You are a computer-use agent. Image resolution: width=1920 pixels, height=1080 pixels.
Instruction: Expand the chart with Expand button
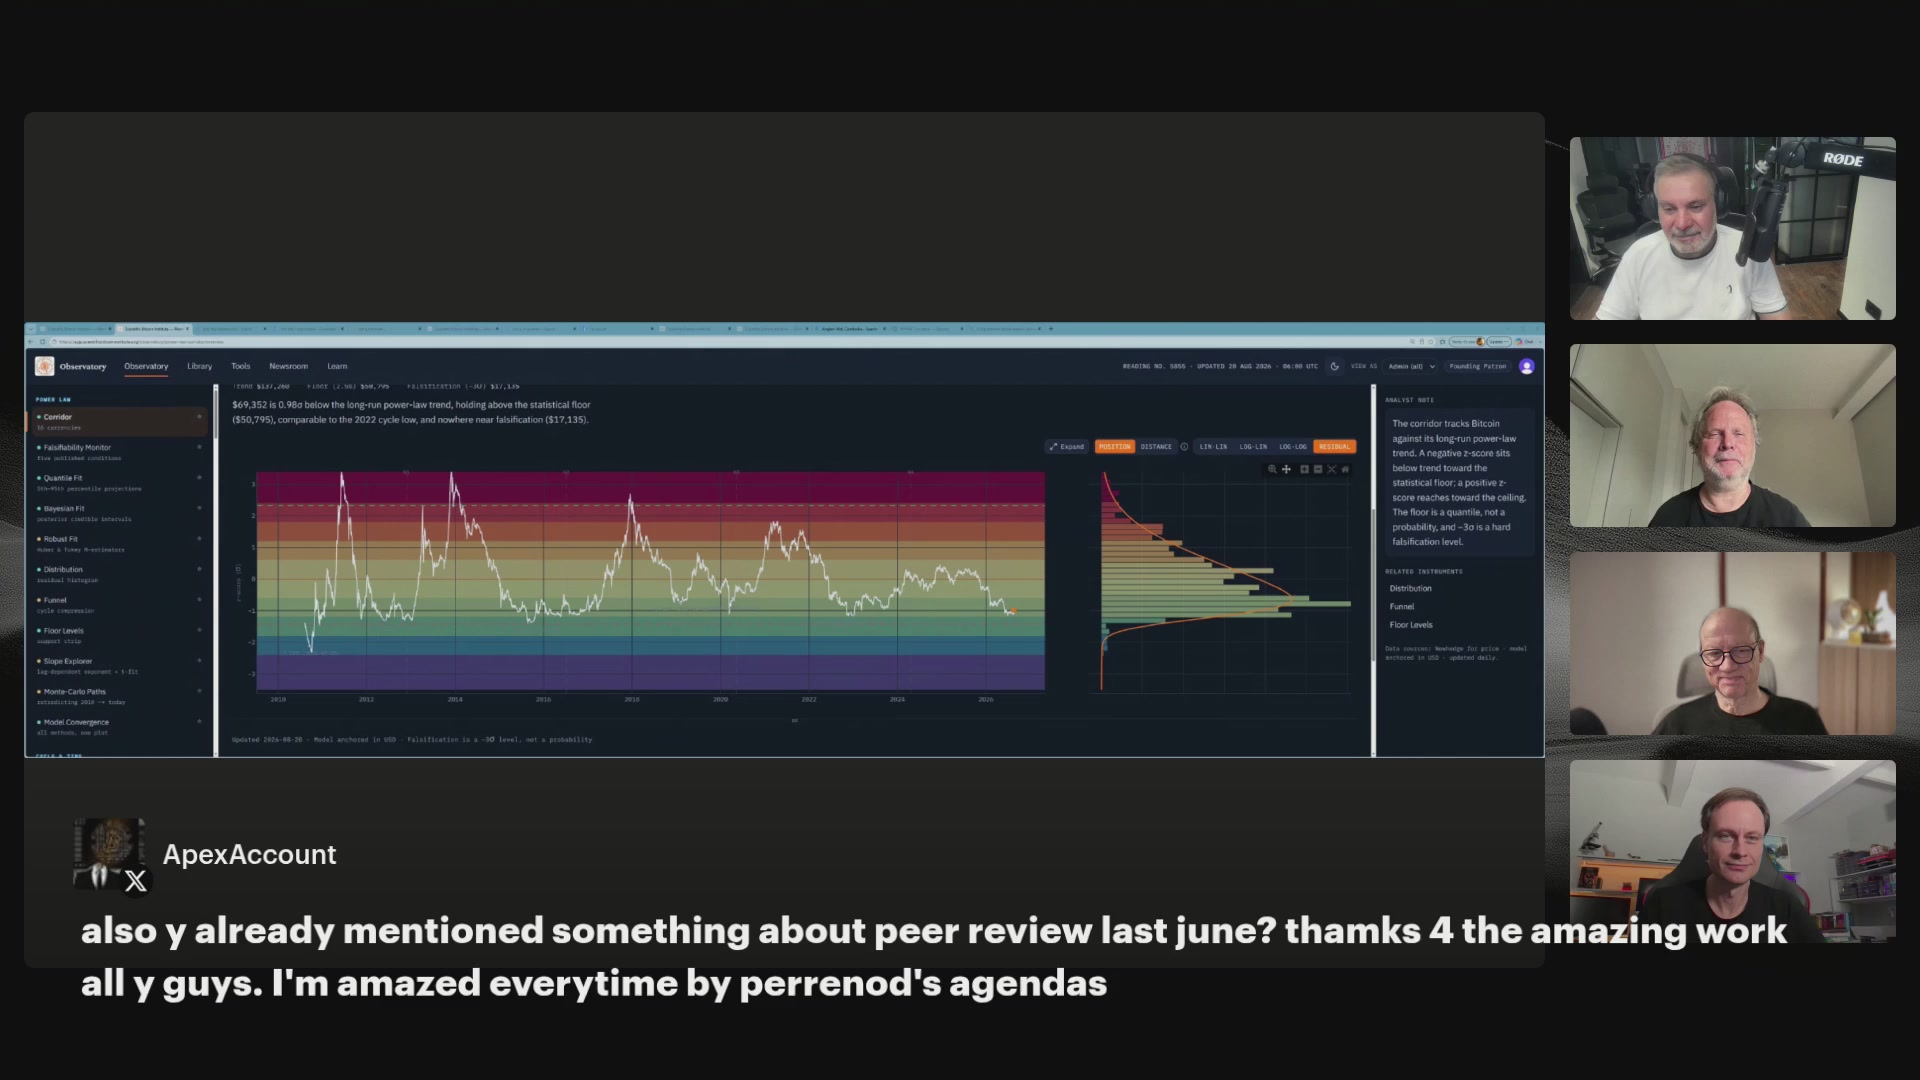click(x=1067, y=447)
